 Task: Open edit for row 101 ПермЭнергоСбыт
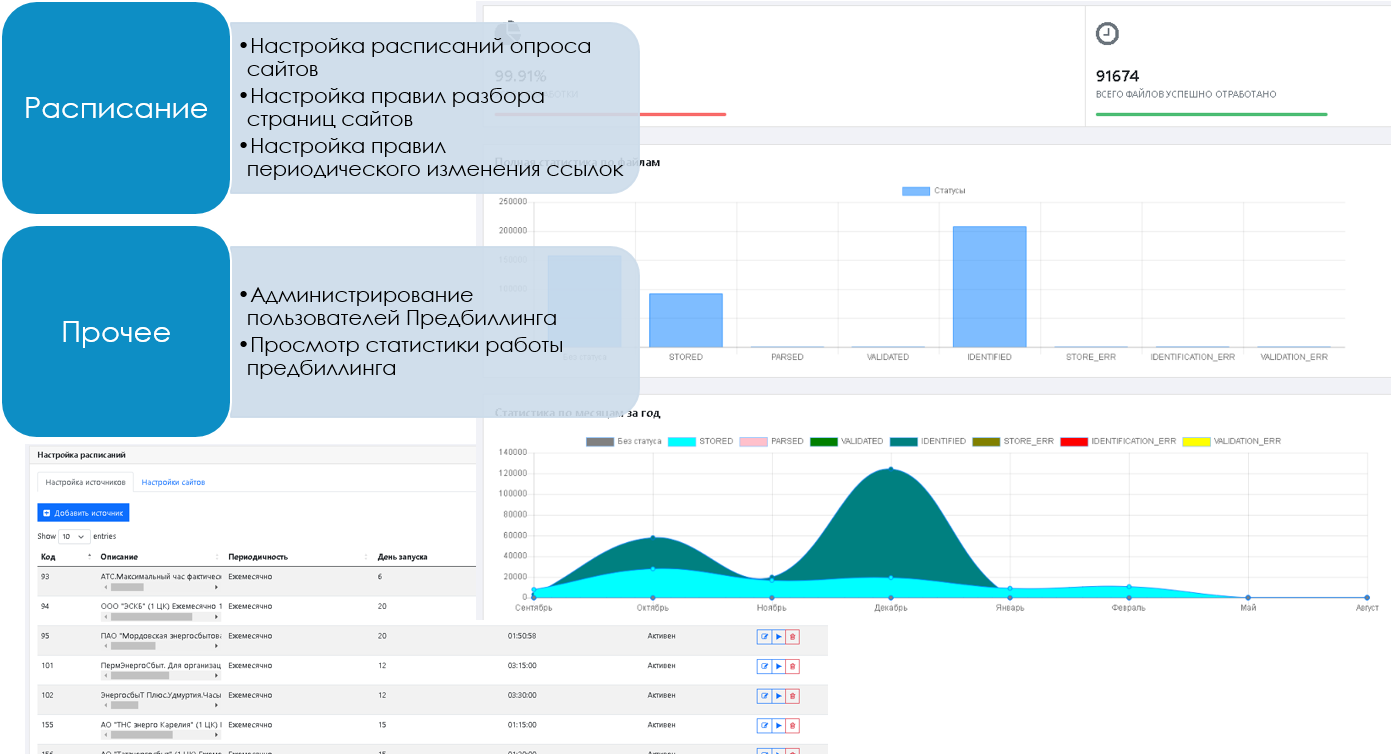[x=764, y=666]
